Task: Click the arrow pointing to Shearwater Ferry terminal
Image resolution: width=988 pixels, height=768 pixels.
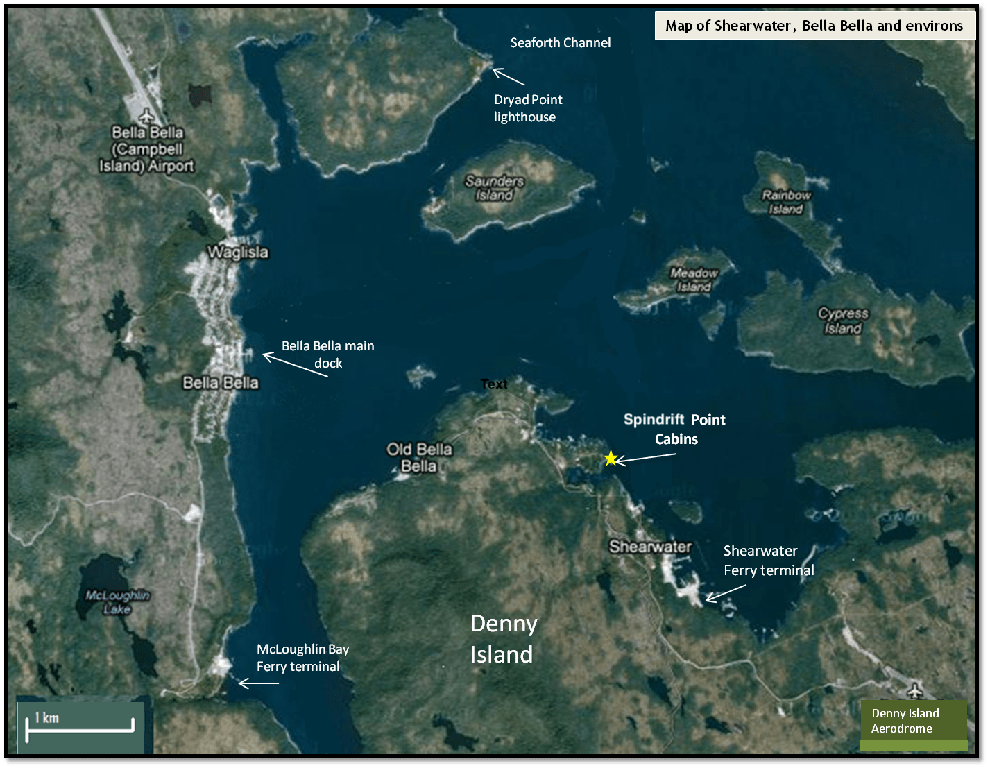Action: (724, 591)
